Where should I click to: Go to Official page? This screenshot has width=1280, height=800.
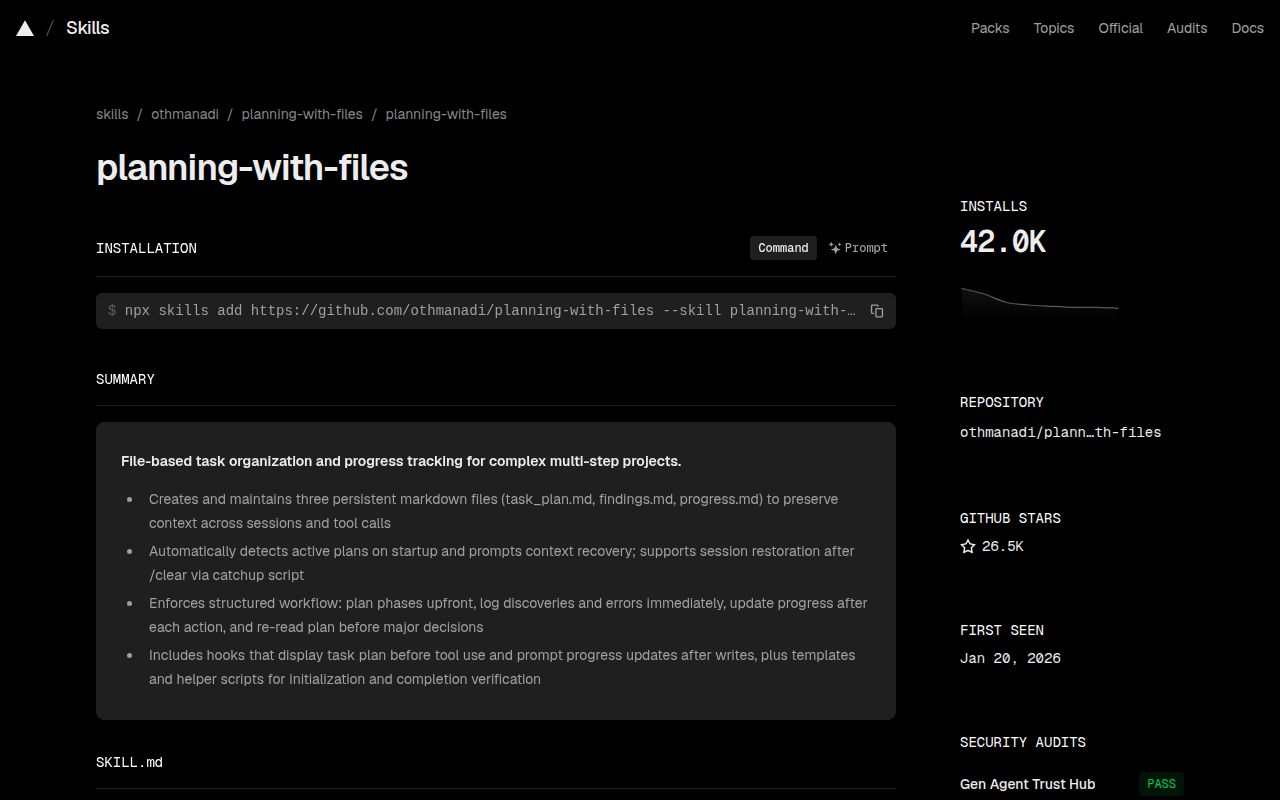click(x=1120, y=28)
